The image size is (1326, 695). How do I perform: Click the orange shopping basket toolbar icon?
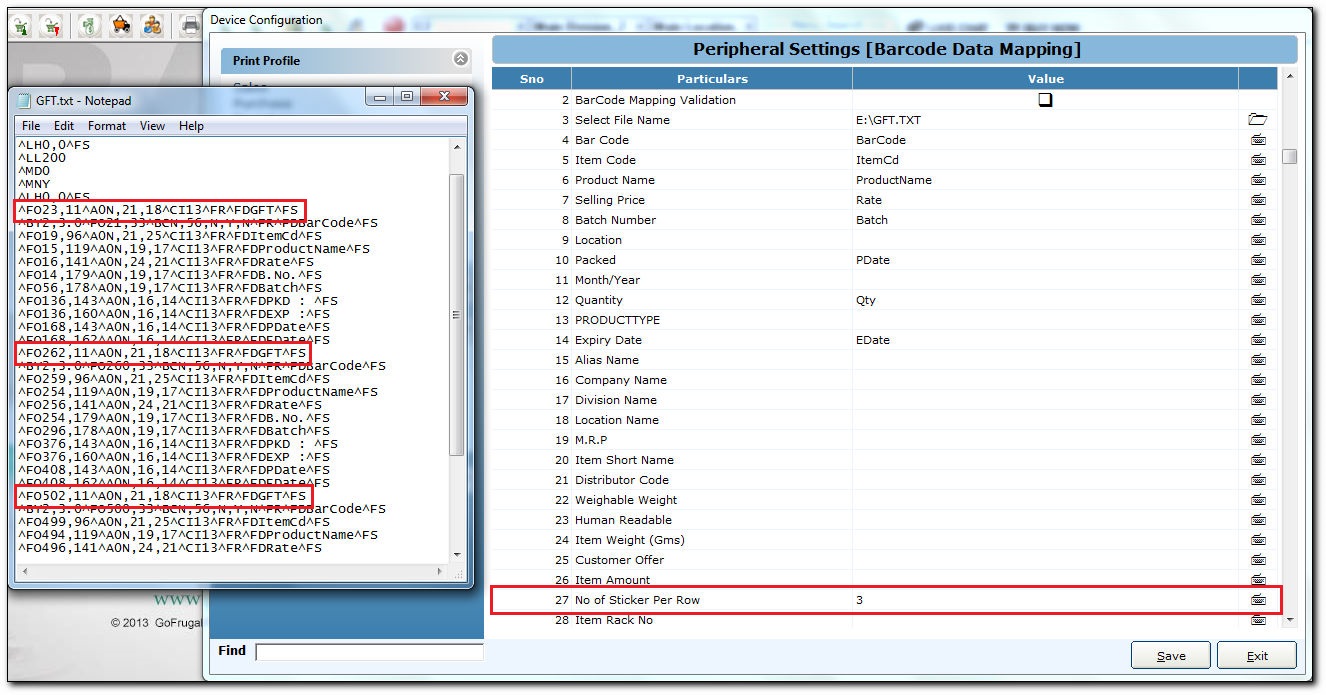pyautogui.click(x=121, y=24)
